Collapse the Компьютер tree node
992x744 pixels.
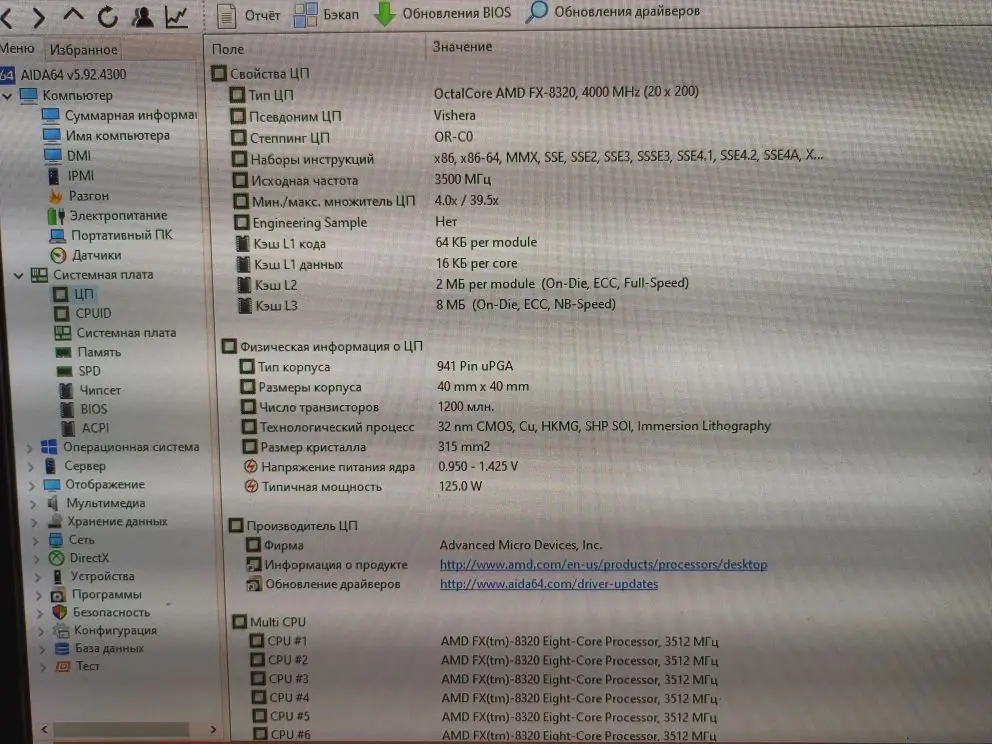point(8,96)
